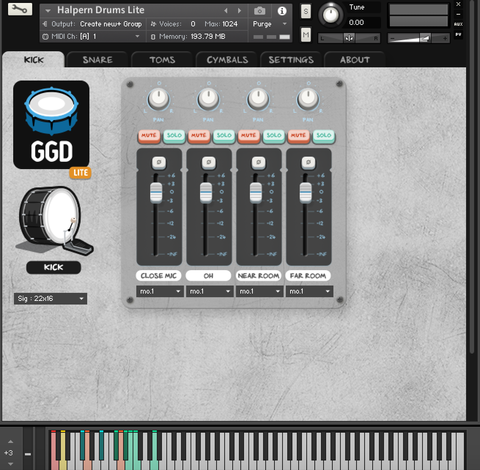Switch to the SETTINGS tab
480x470 pixels.
291,60
